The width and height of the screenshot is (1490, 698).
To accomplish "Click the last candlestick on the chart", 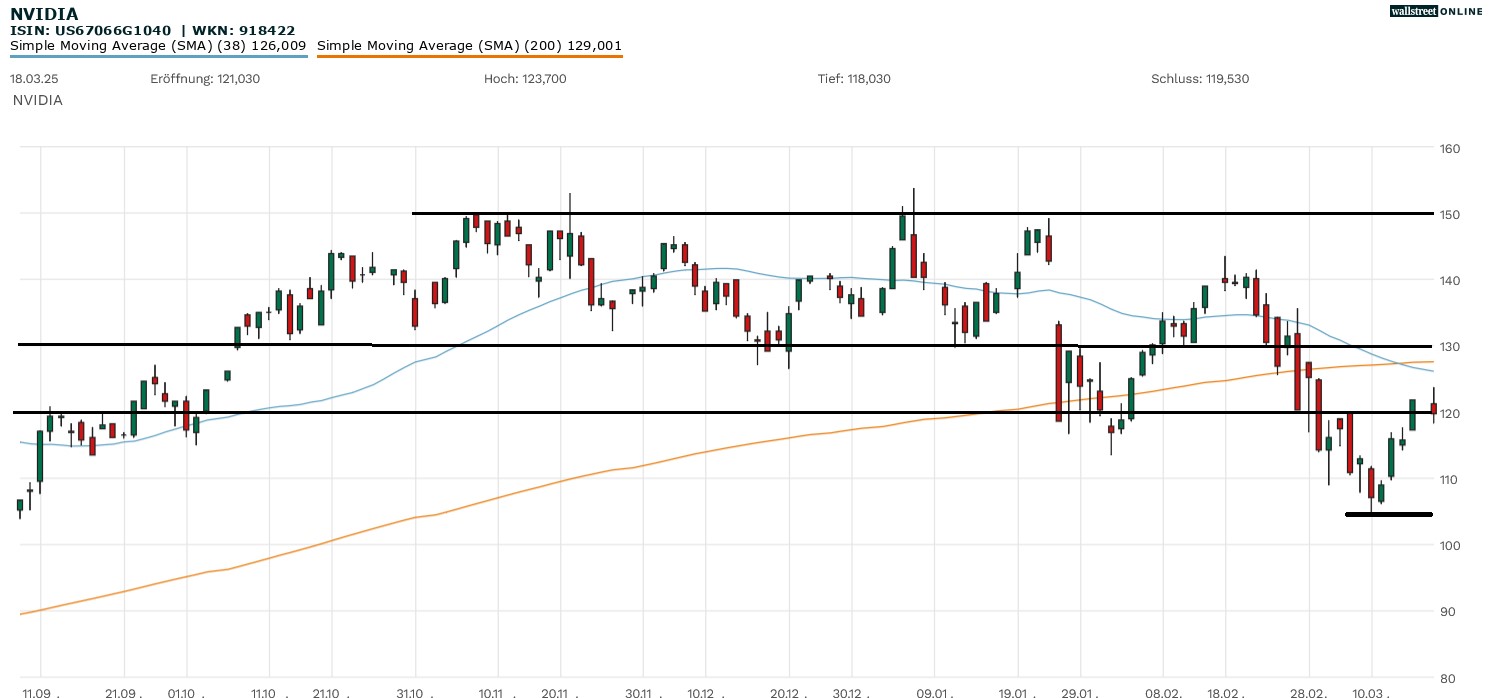I will (1433, 407).
